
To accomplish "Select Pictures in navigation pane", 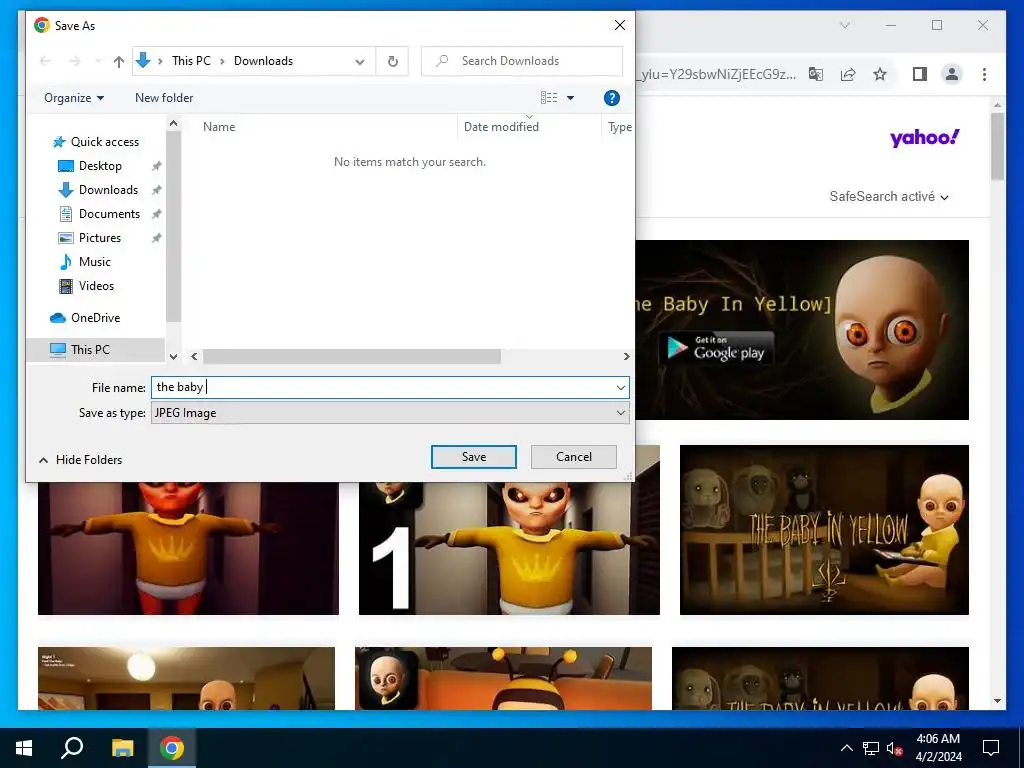I will point(99,238).
